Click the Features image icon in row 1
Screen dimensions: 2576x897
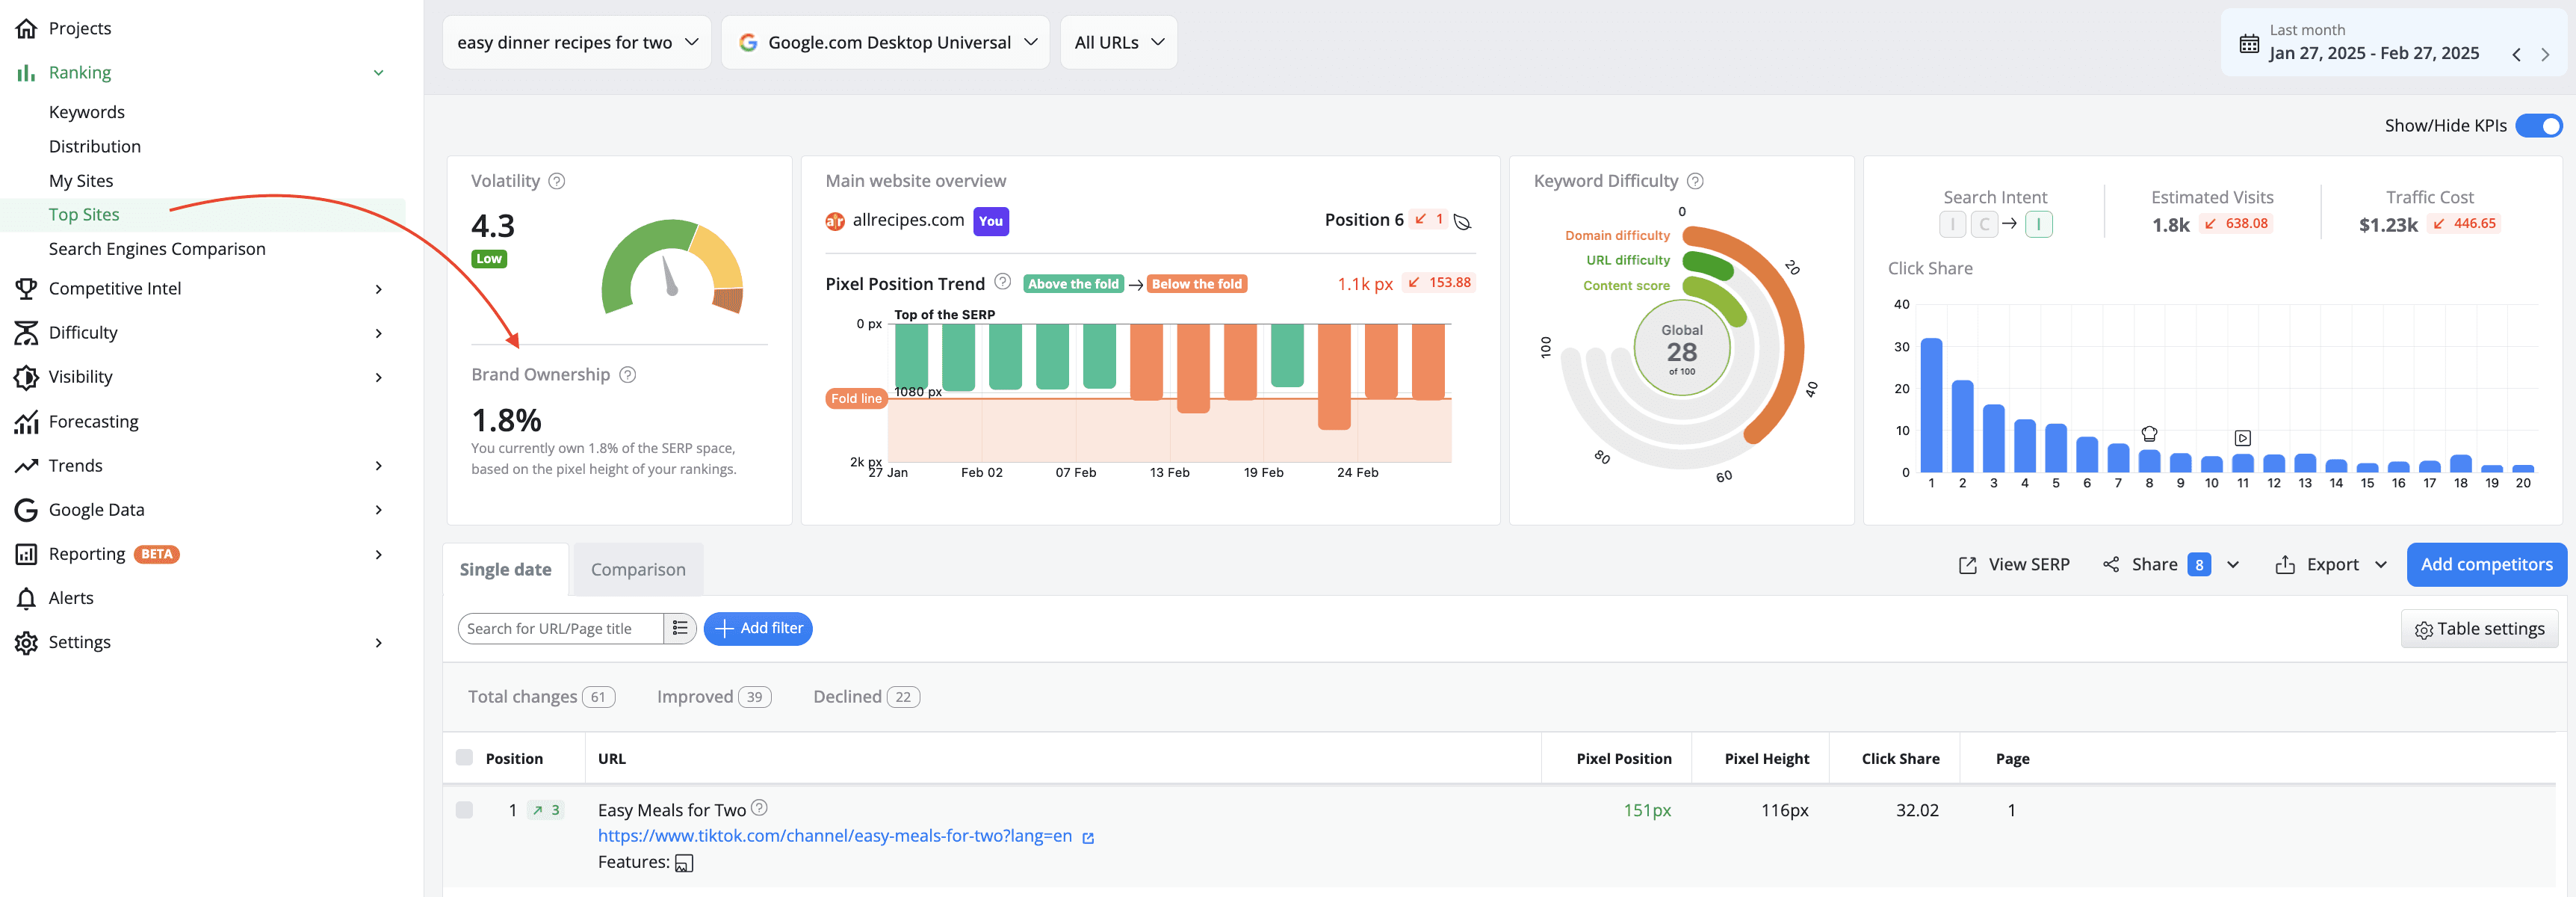[684, 863]
